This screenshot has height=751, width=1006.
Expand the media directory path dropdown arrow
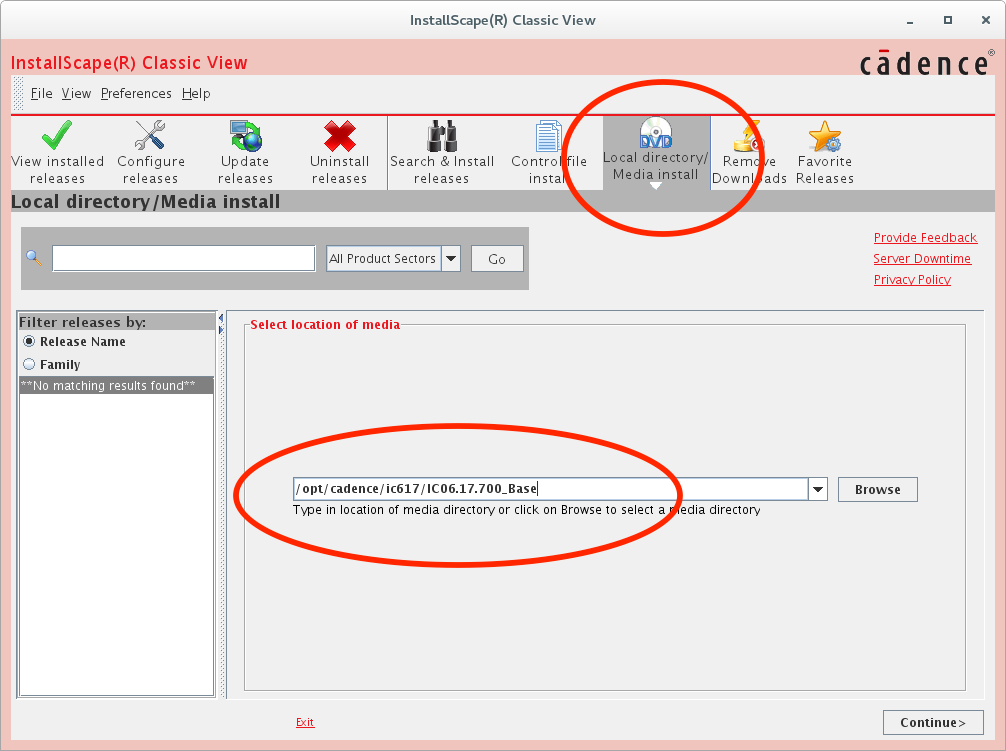[x=818, y=489]
